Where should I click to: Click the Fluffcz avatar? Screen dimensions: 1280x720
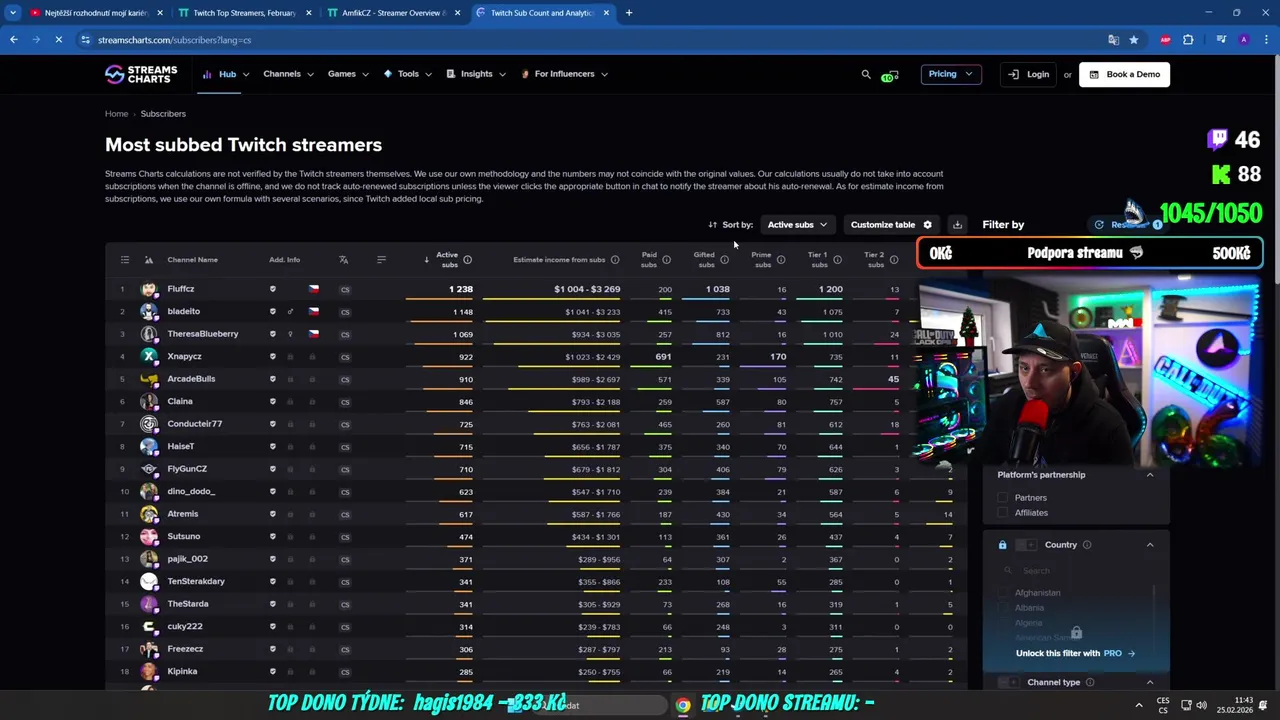pos(149,289)
